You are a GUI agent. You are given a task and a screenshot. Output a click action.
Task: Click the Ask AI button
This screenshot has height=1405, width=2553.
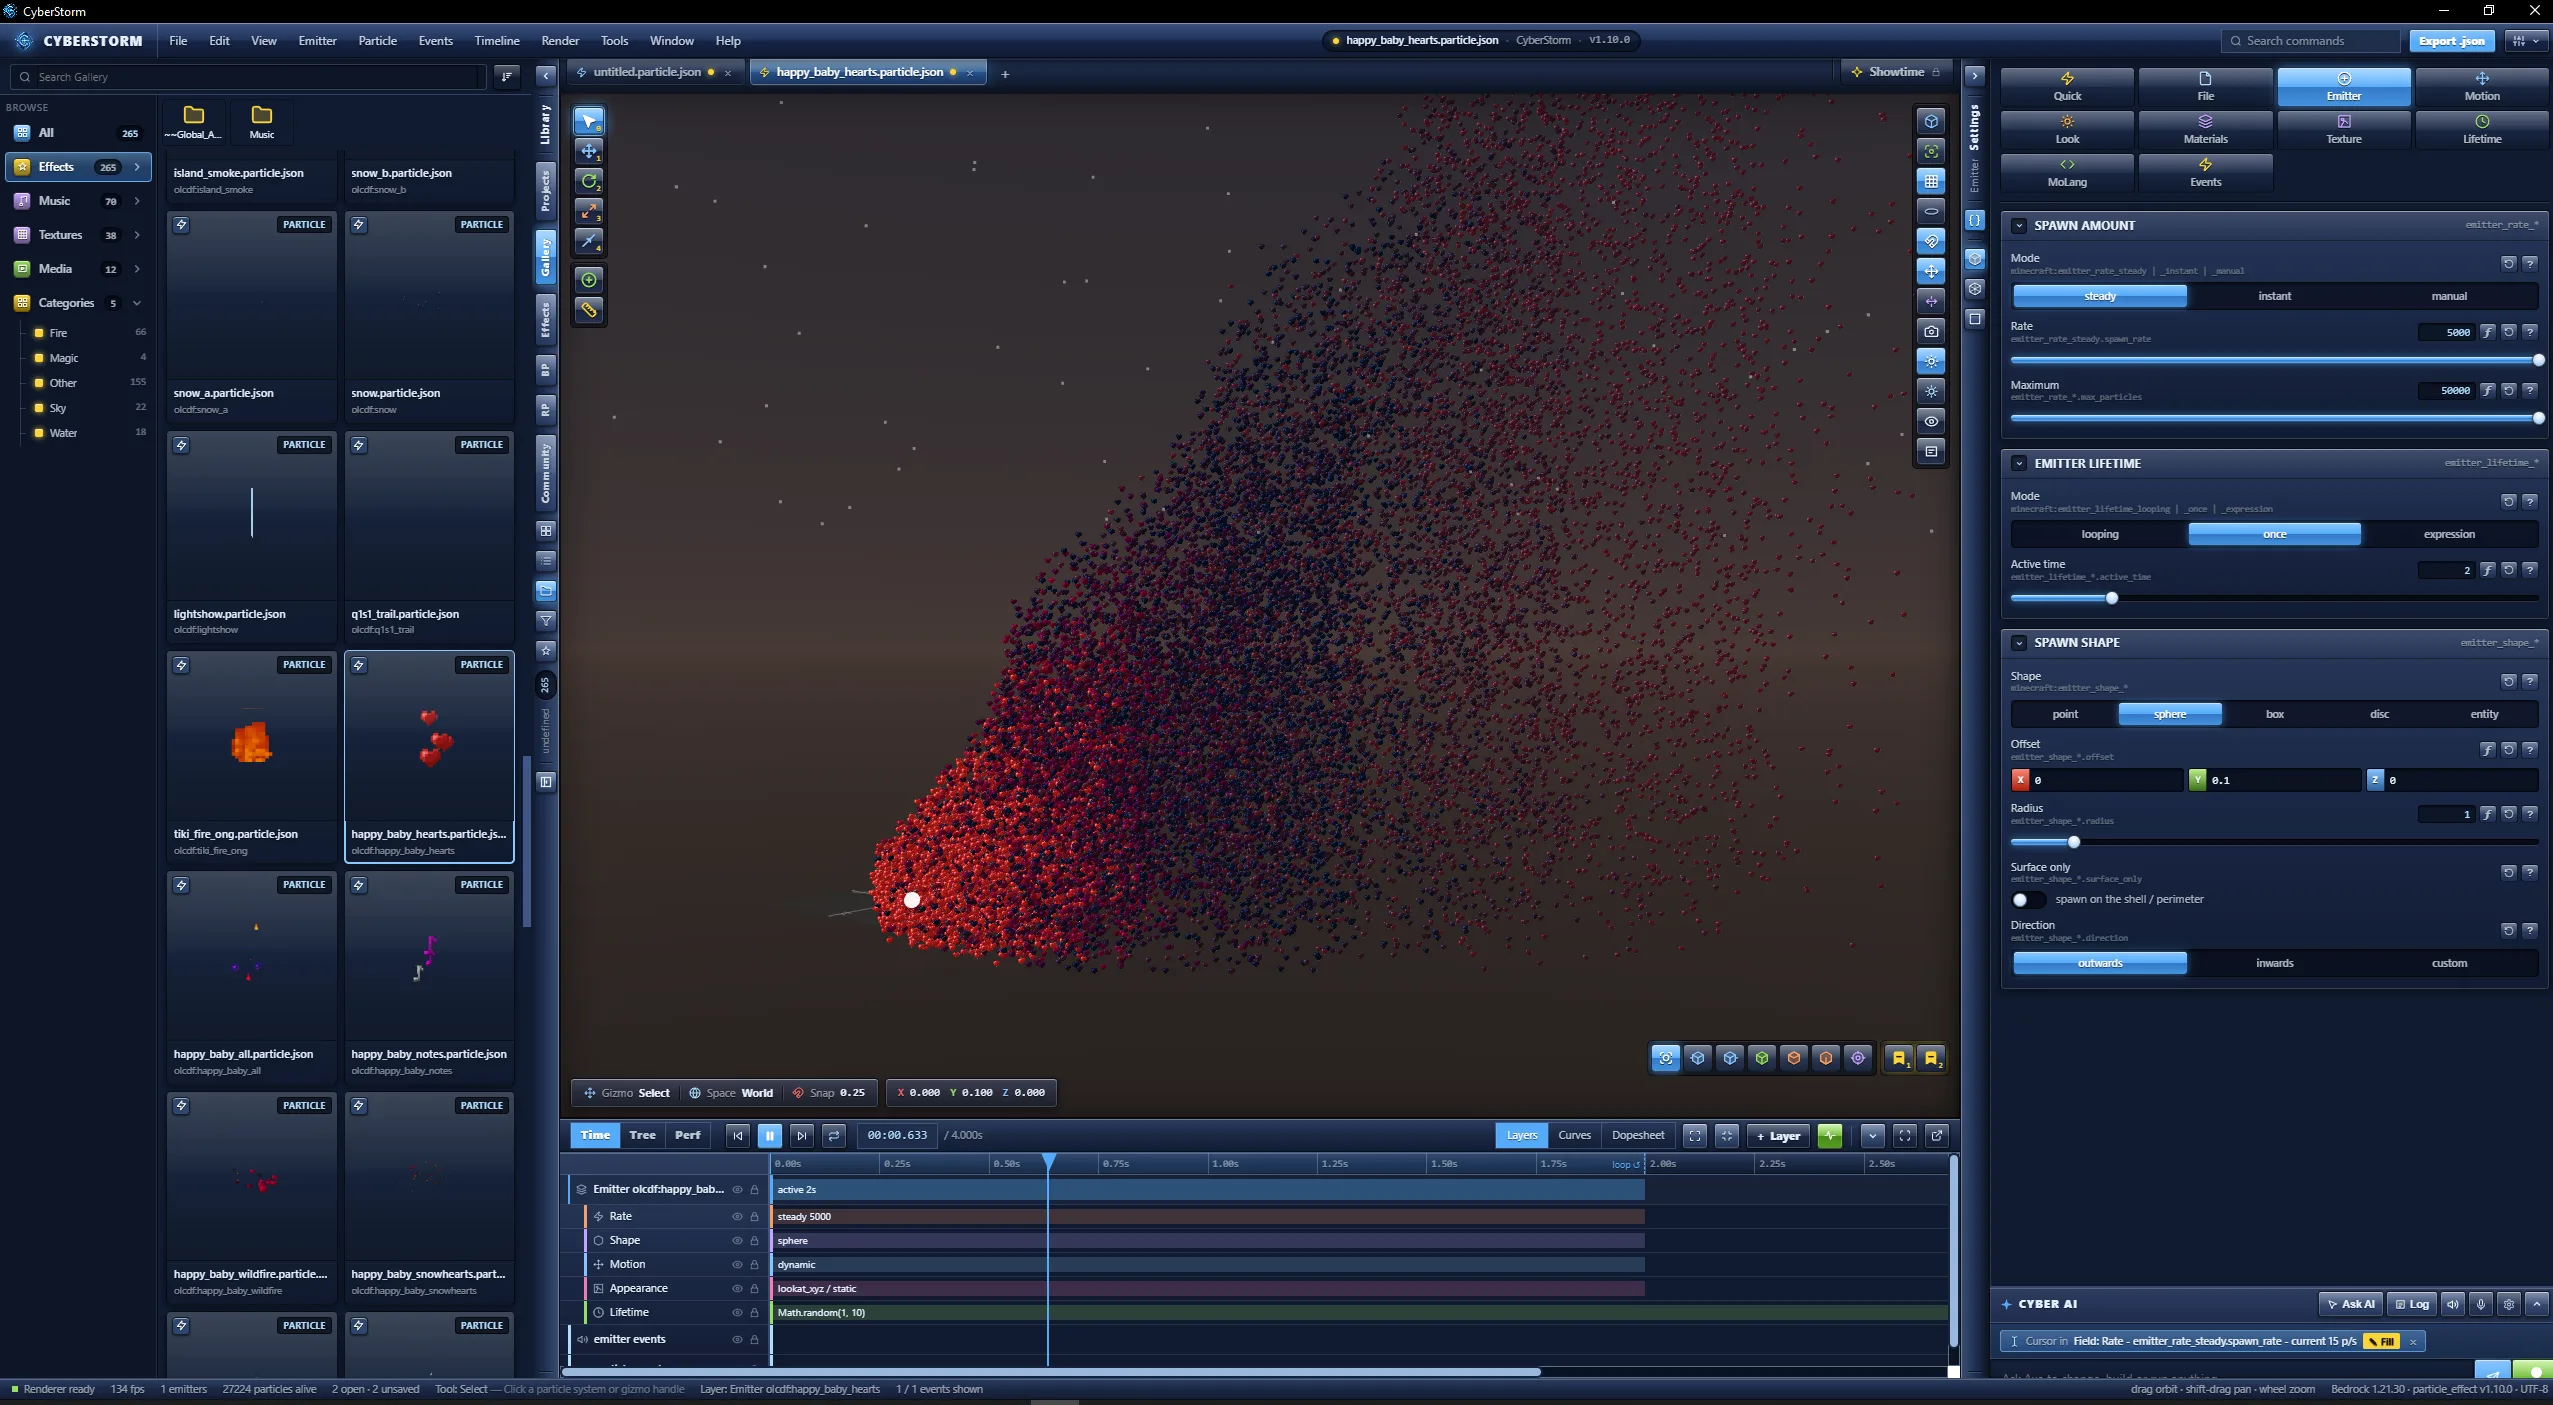2350,1304
